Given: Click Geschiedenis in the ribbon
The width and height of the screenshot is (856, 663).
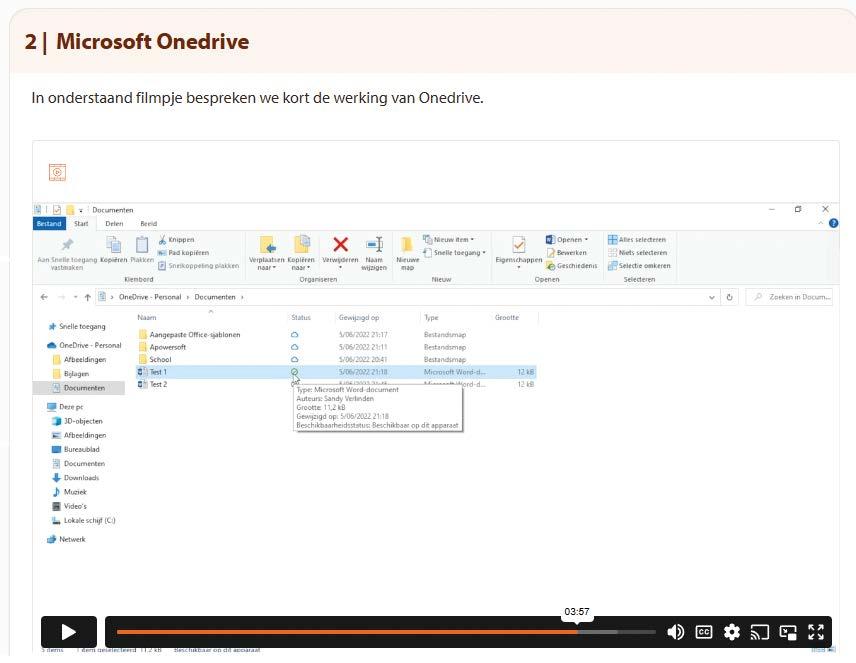Looking at the screenshot, I should (x=572, y=266).
